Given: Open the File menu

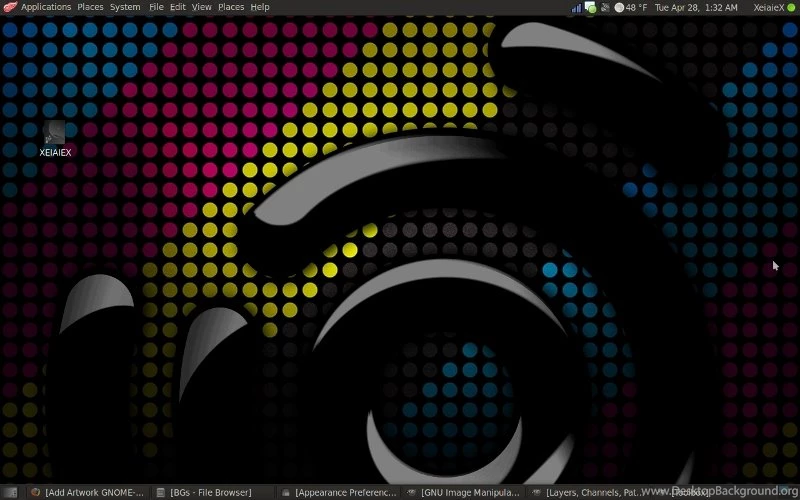Looking at the screenshot, I should 156,7.
